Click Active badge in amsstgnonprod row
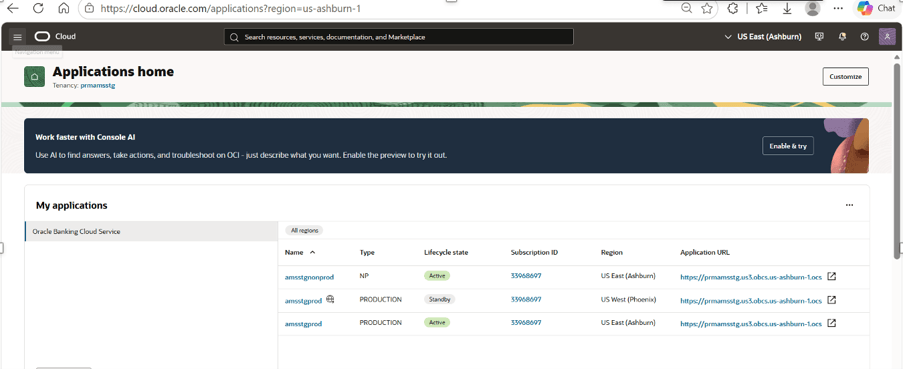The height and width of the screenshot is (369, 903). coord(437,276)
